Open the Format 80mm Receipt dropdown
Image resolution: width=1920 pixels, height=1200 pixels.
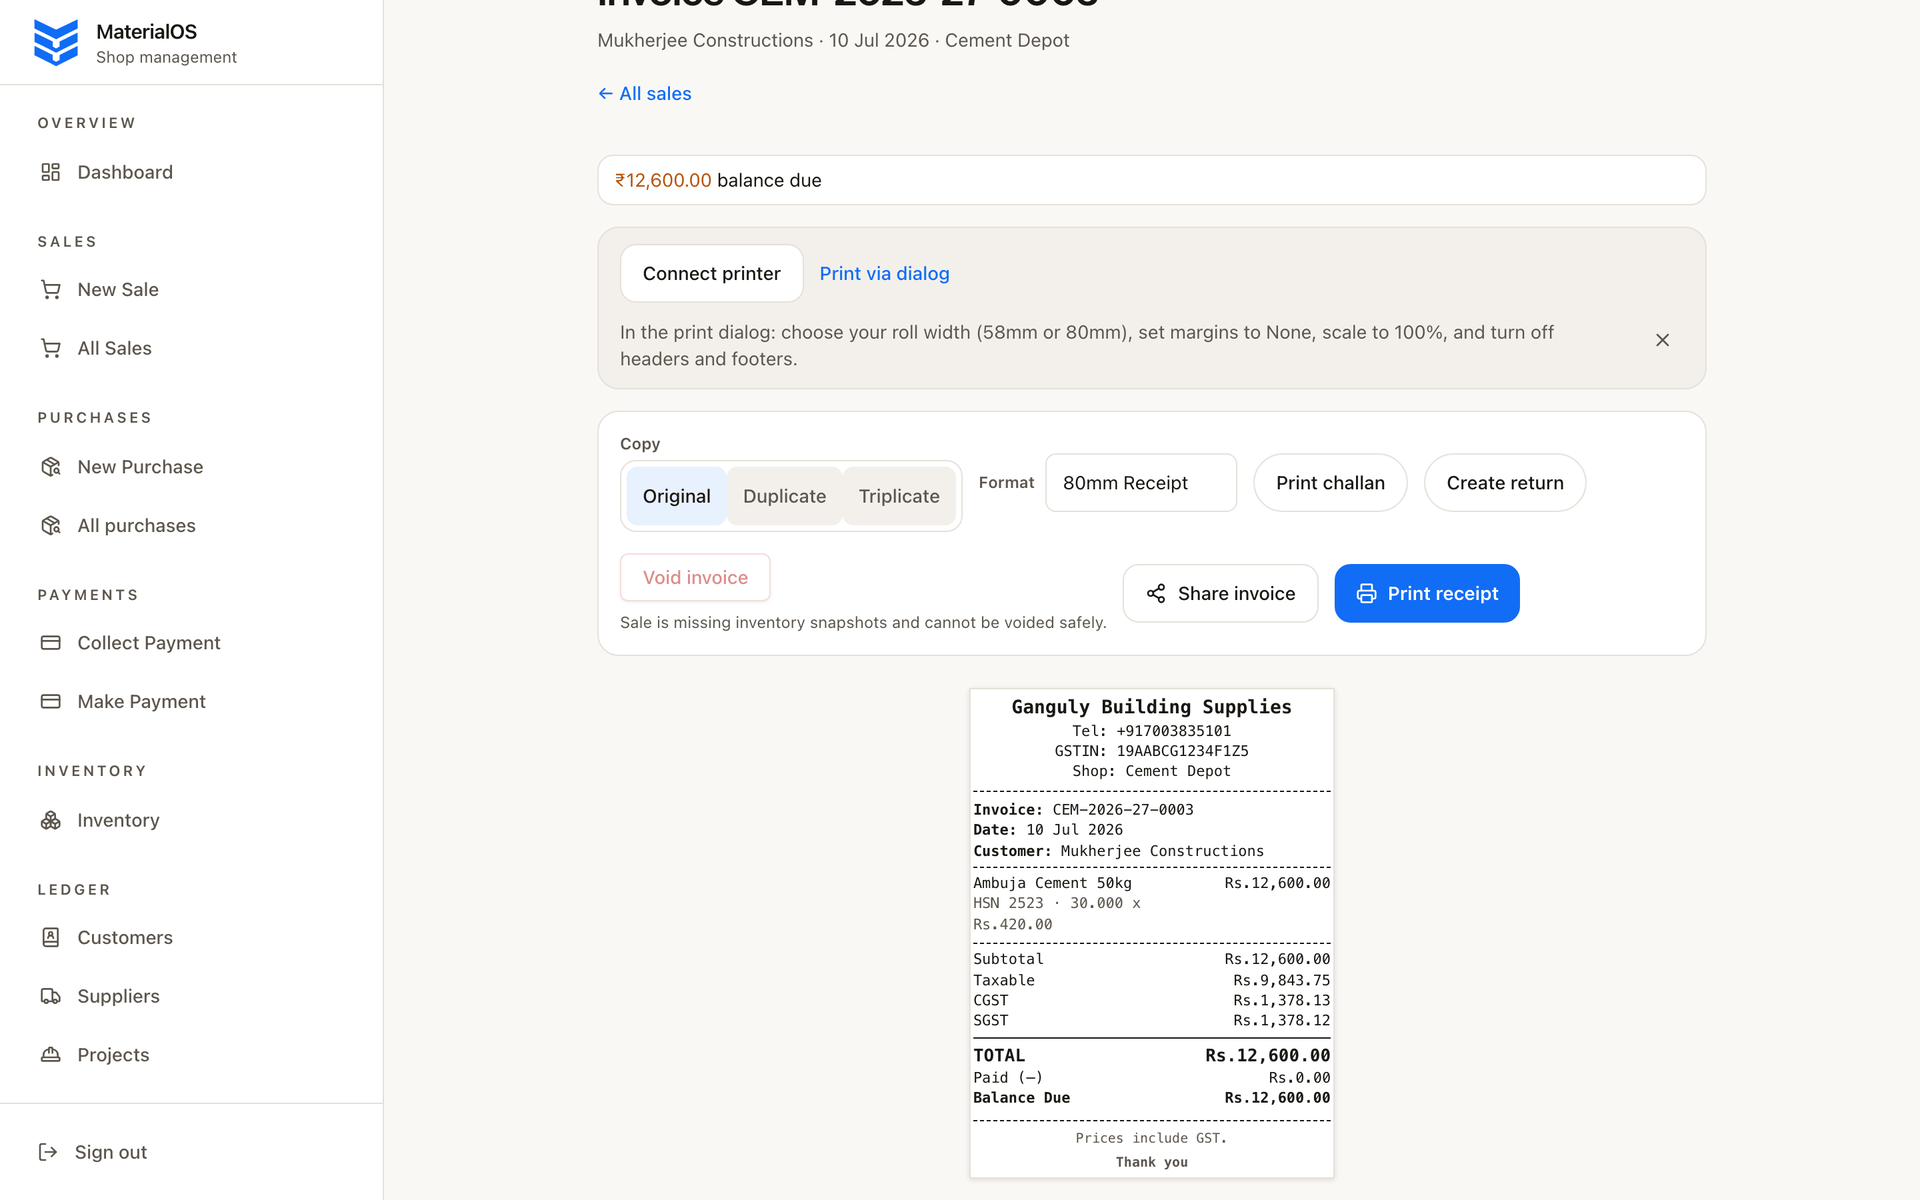pyautogui.click(x=1141, y=483)
